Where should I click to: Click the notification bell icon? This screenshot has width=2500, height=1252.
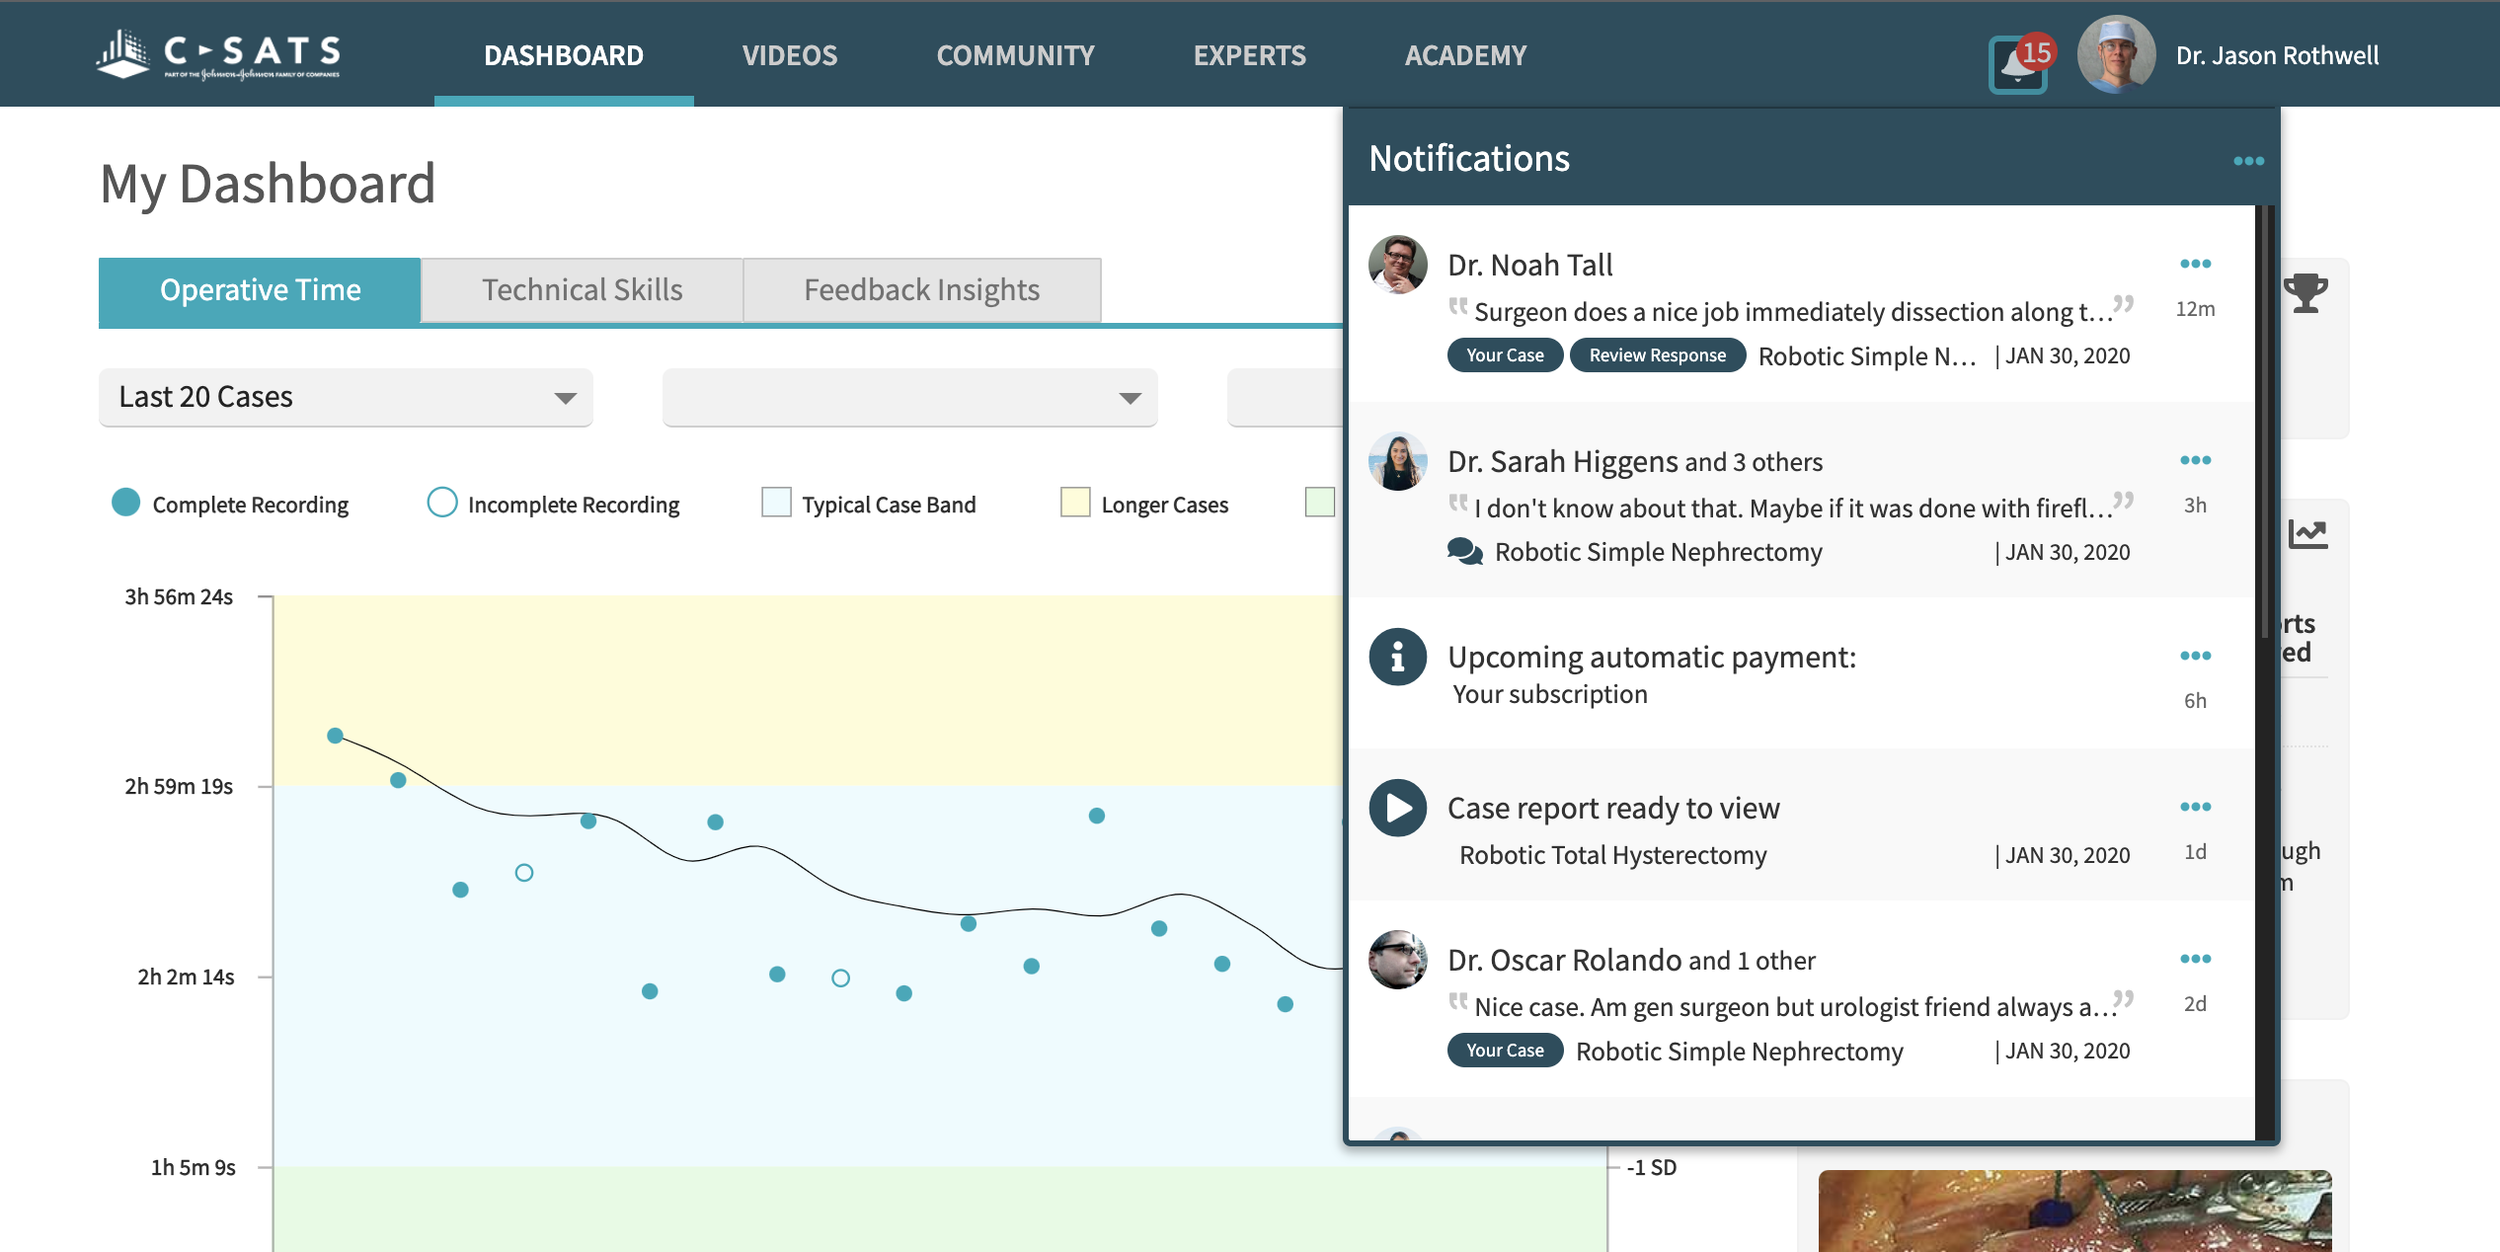(2017, 65)
